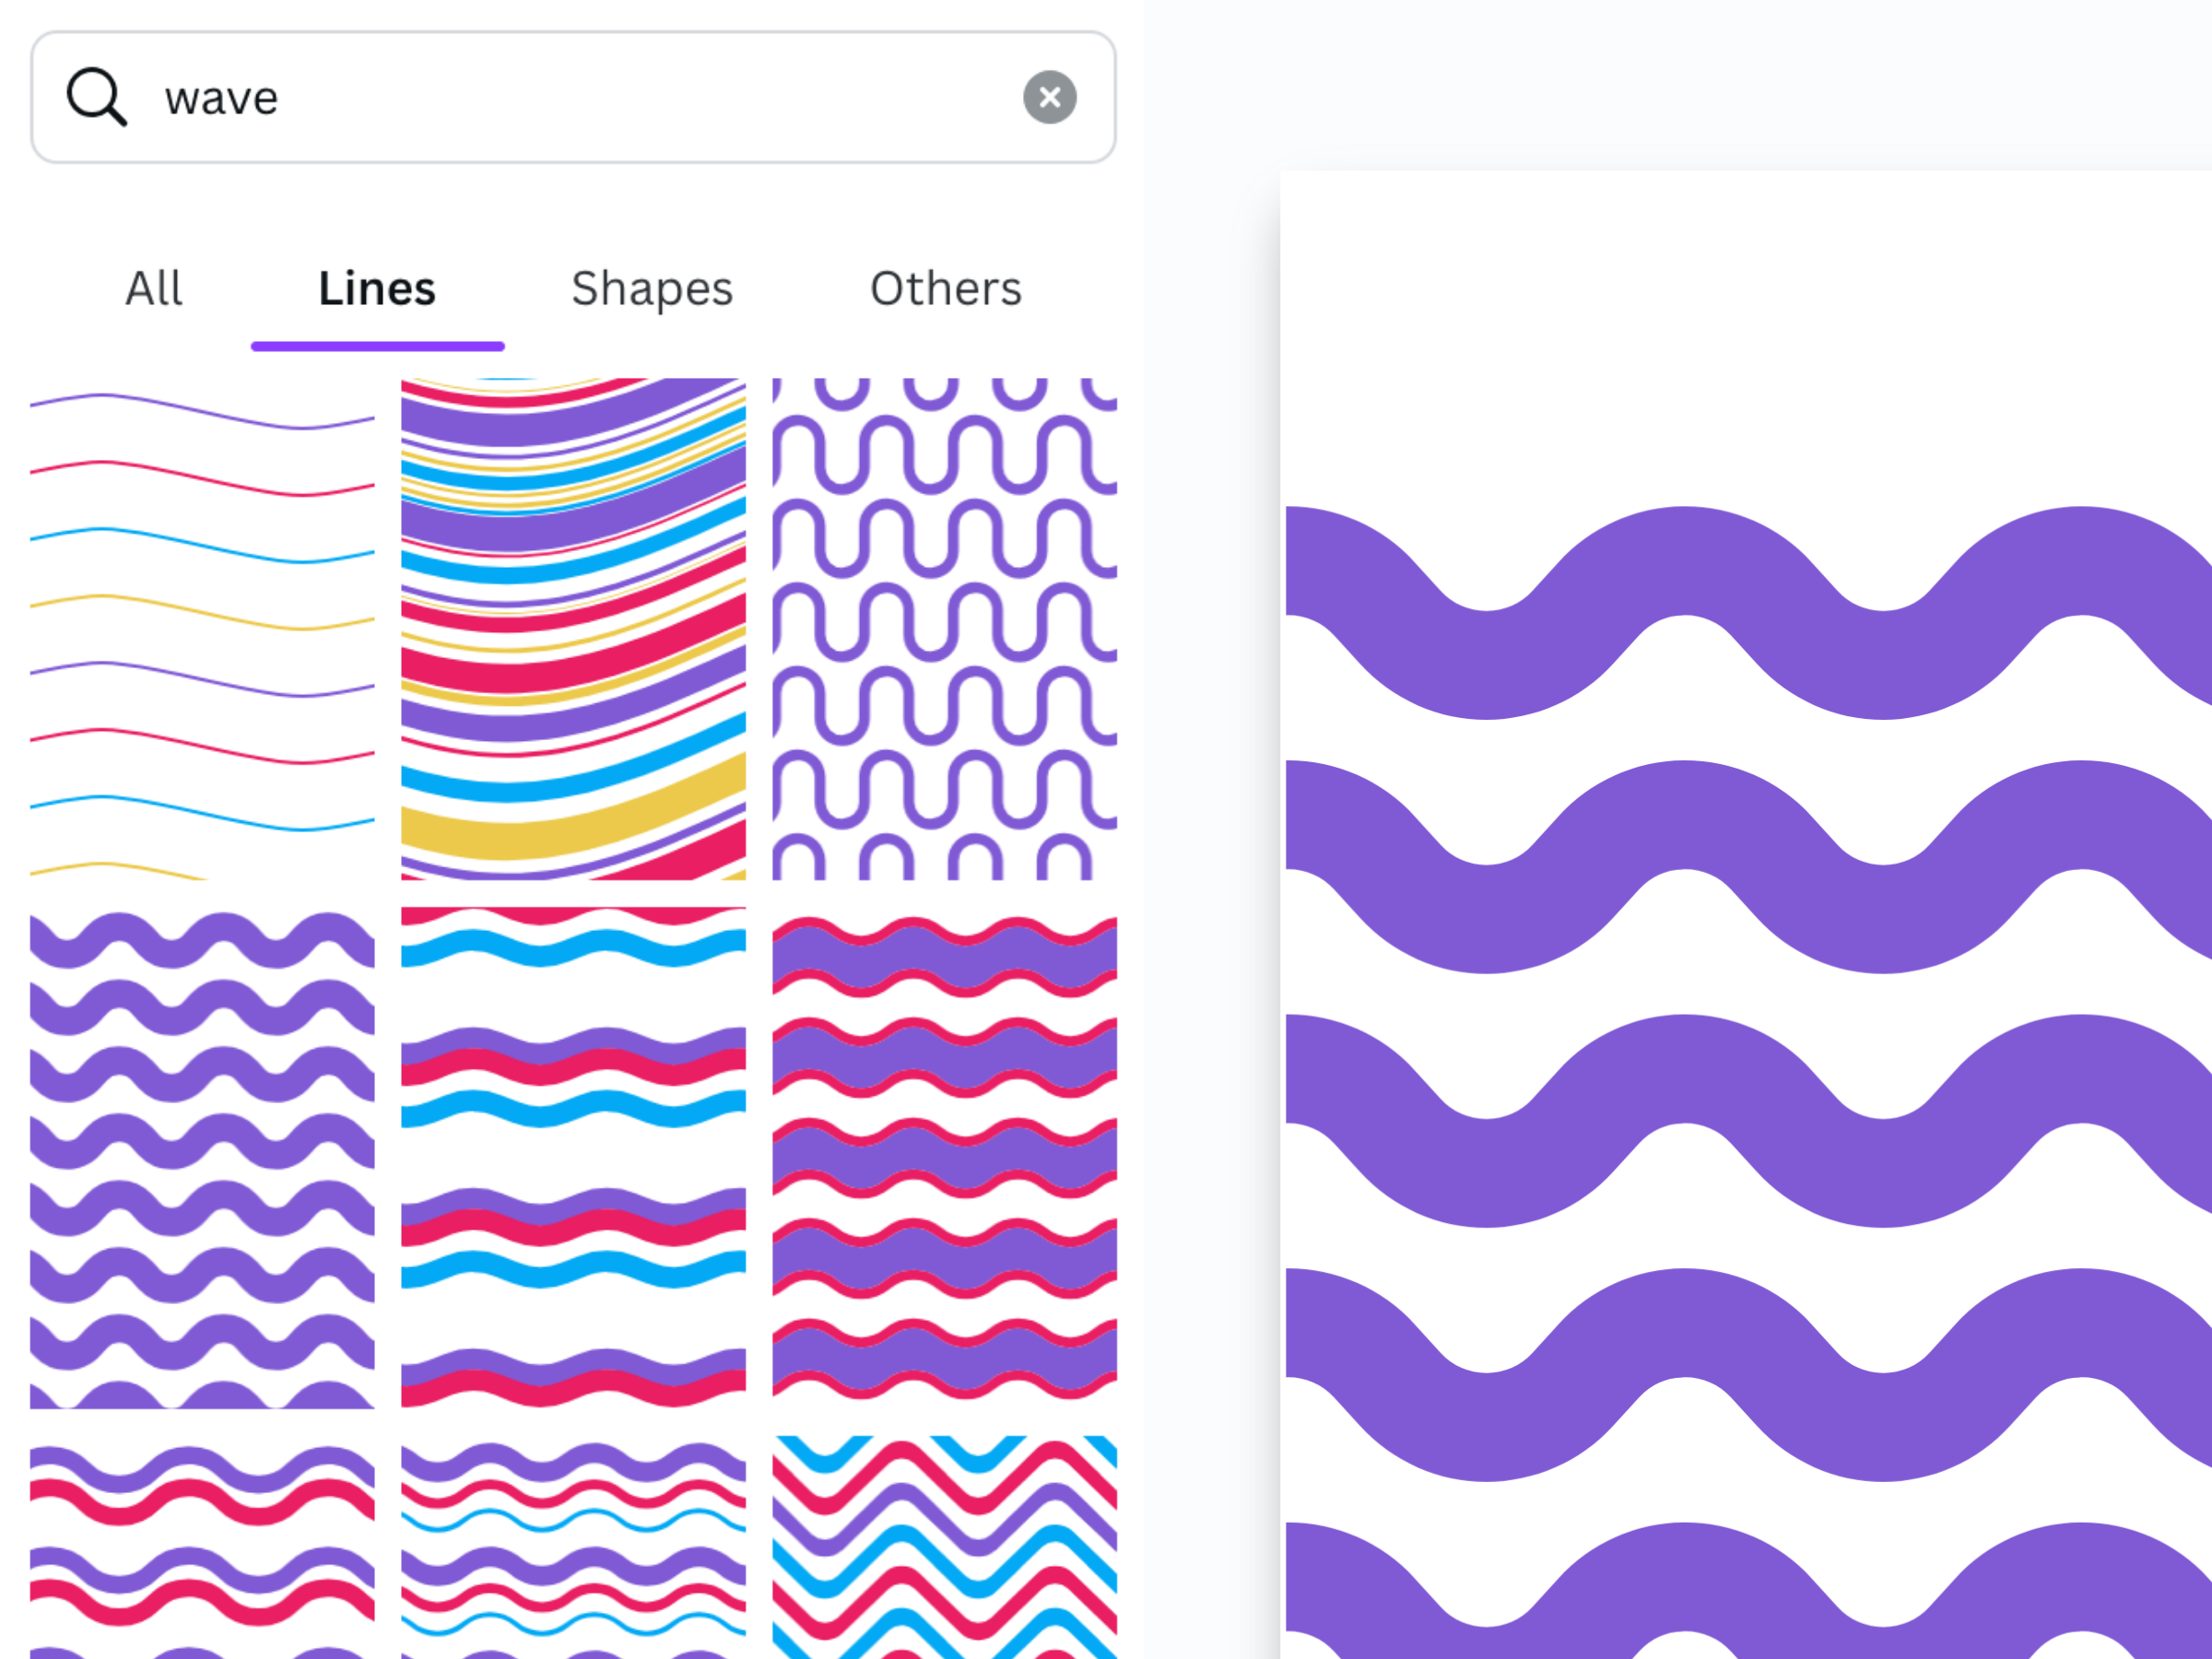The height and width of the screenshot is (1659, 2212).
Task: Click the top purple wave on the canvas
Action: 1685,560
